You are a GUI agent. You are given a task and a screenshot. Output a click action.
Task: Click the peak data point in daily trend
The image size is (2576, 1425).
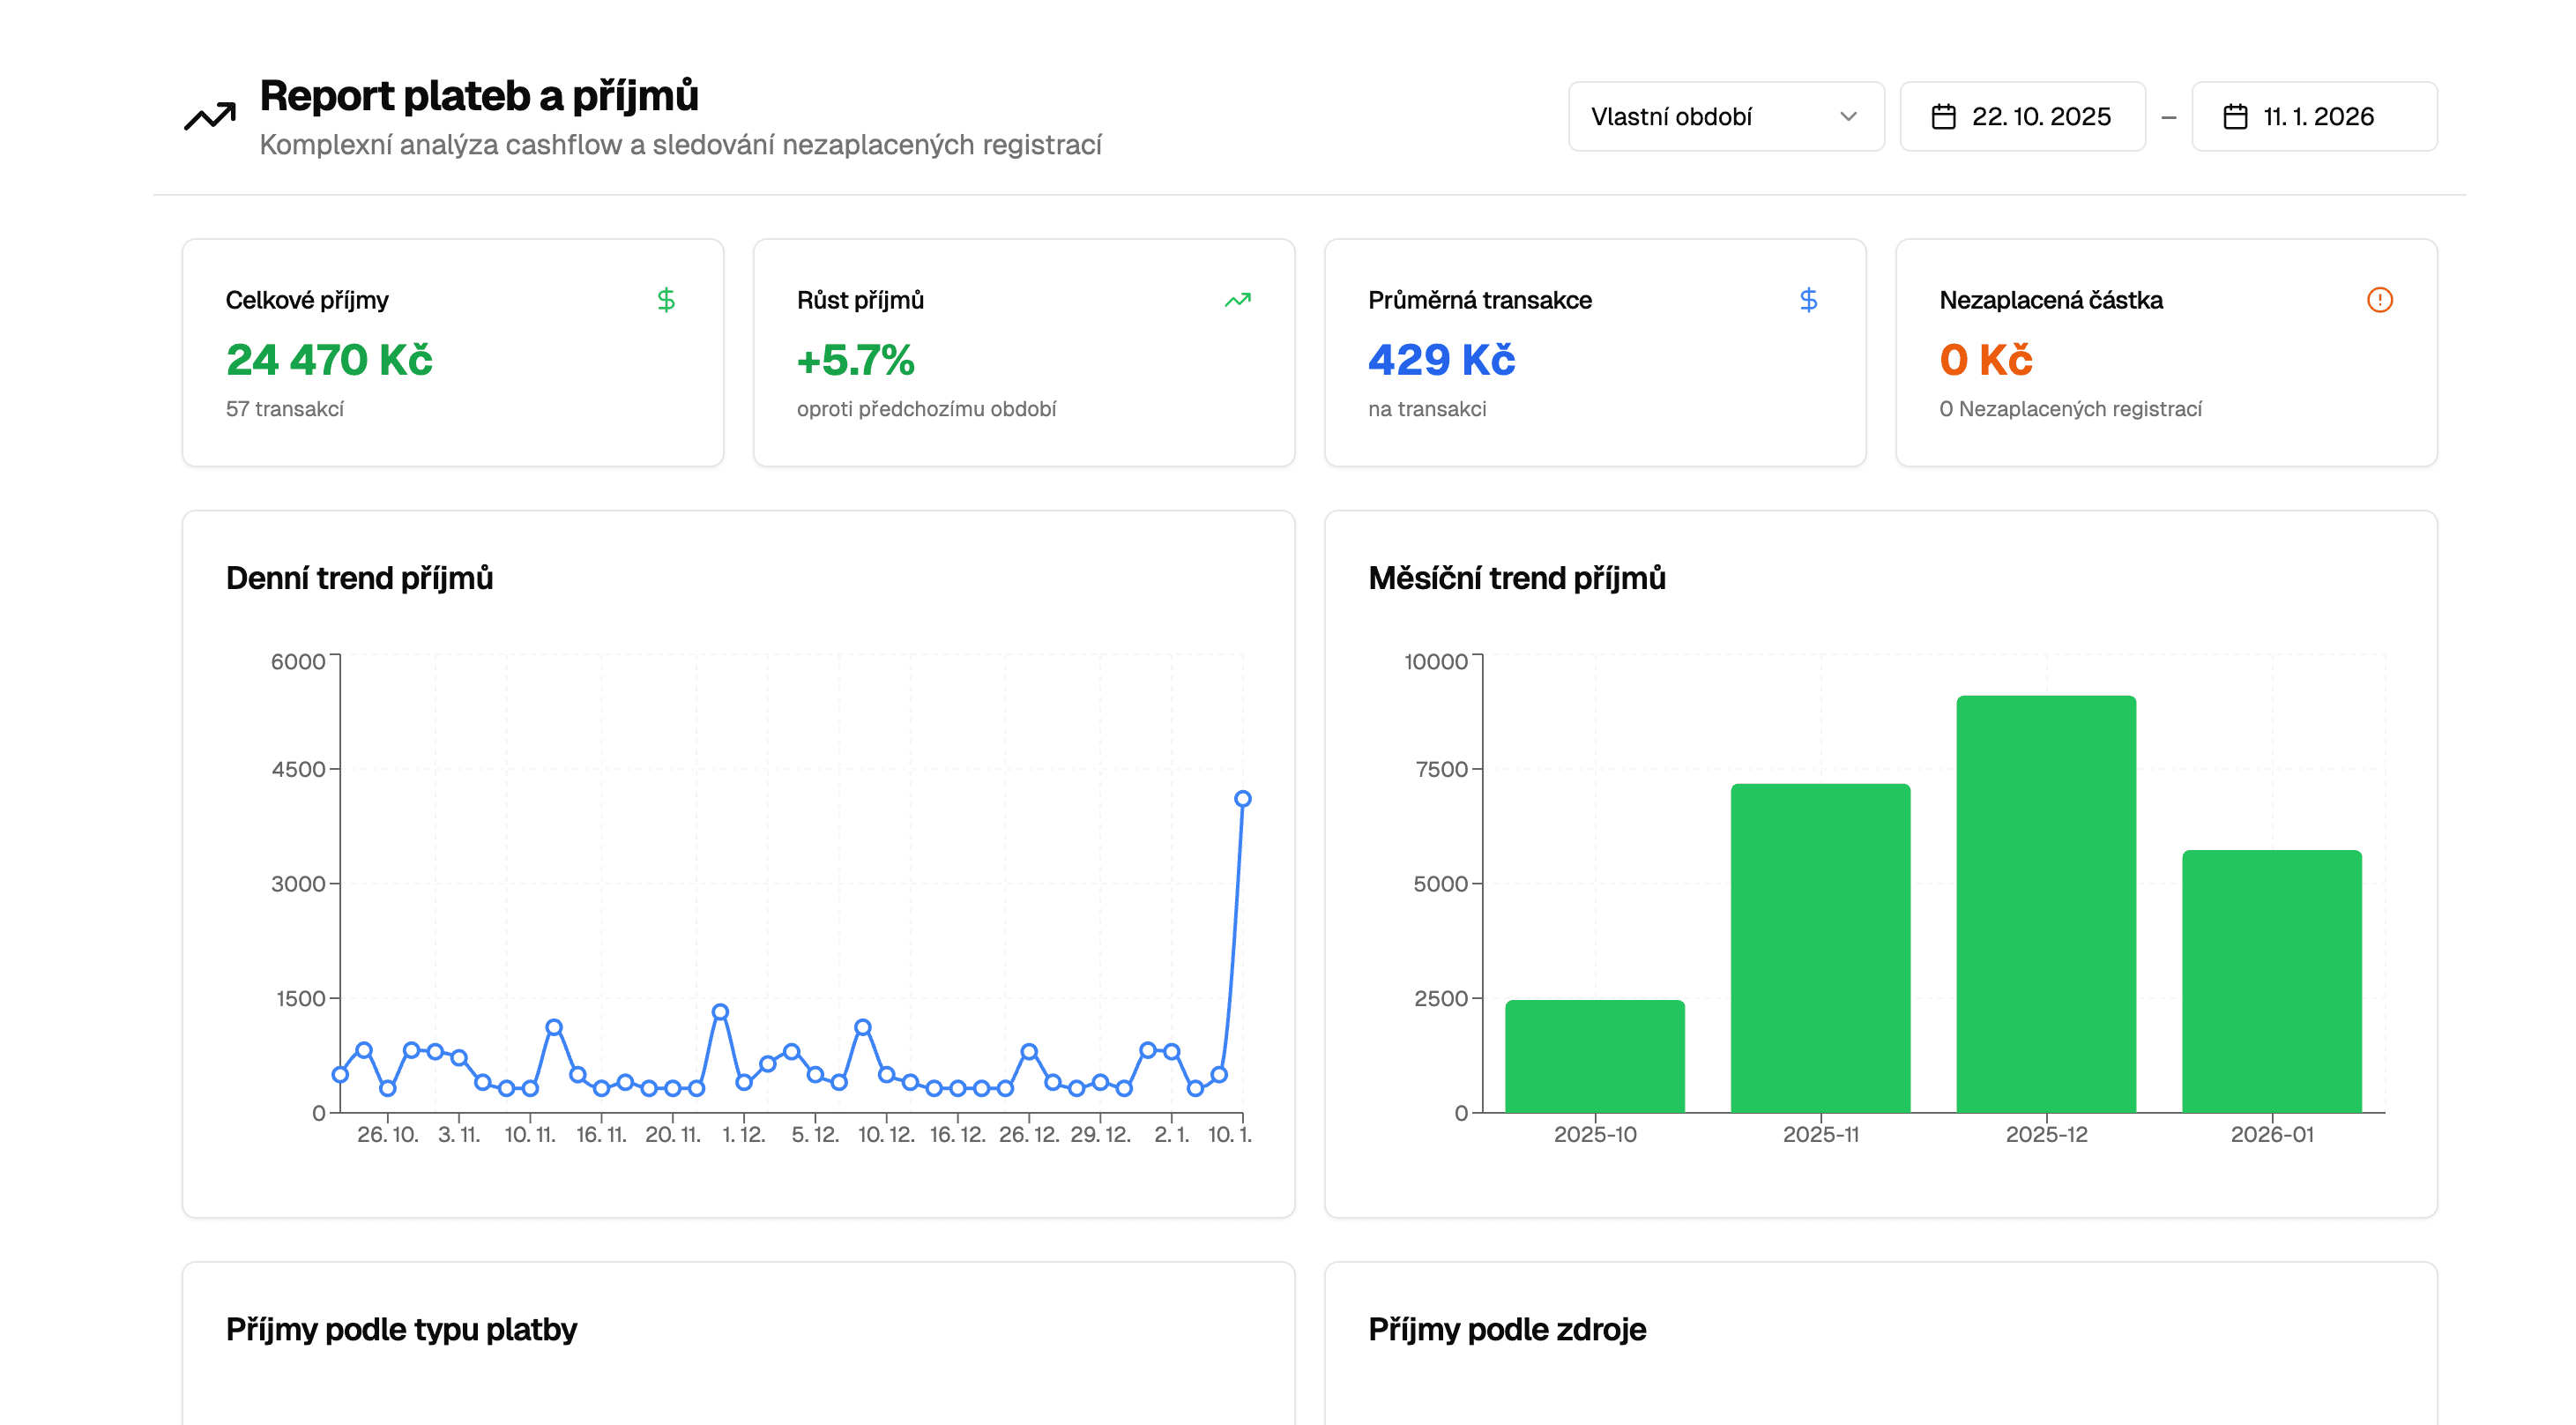pyautogui.click(x=1242, y=799)
